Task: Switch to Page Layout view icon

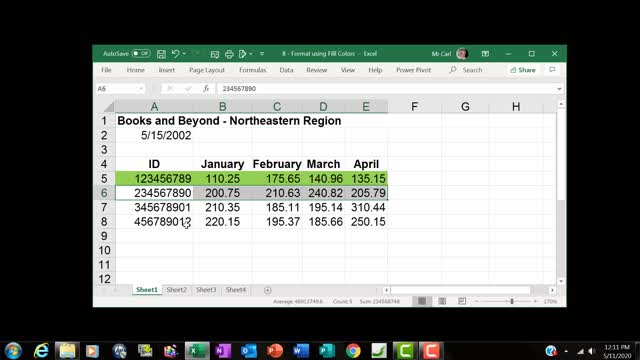Action: pyautogui.click(x=442, y=301)
